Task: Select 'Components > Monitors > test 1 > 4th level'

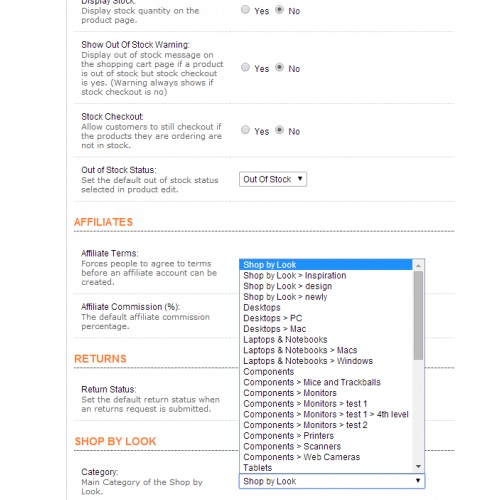Action: tap(326, 414)
